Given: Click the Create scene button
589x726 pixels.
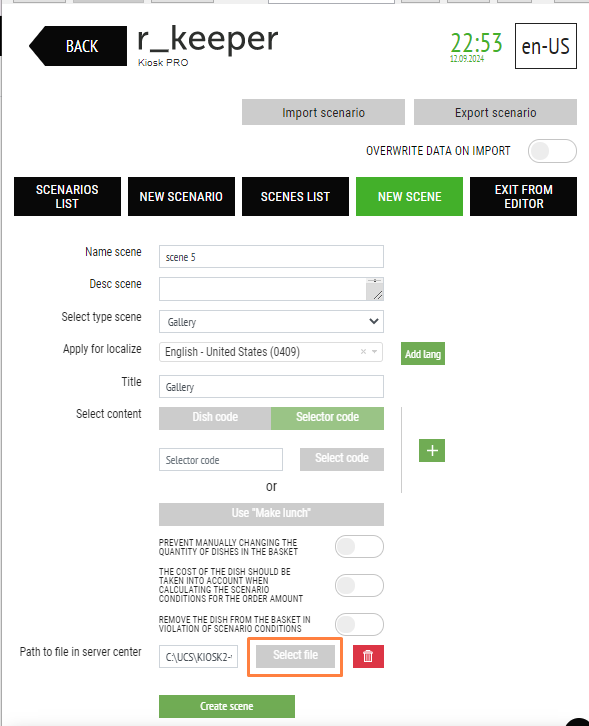Looking at the screenshot, I should [x=226, y=706].
